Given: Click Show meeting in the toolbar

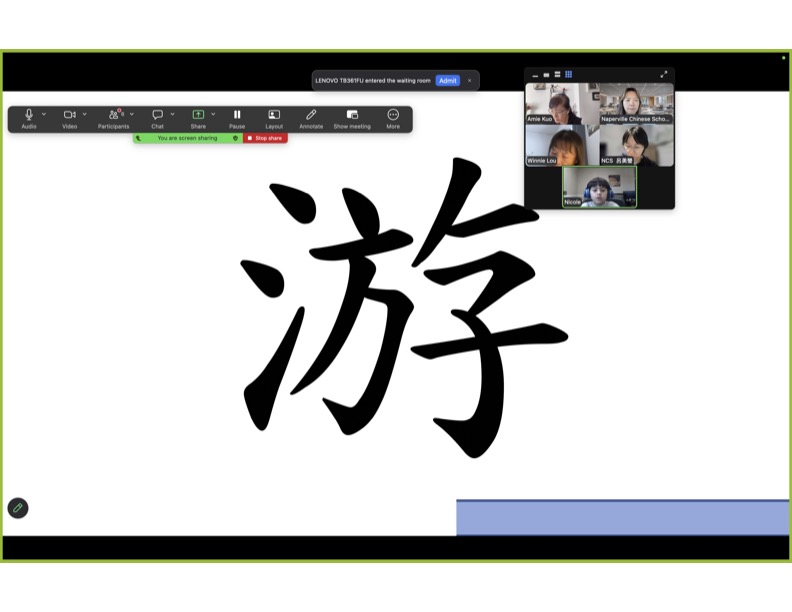Looking at the screenshot, I should pyautogui.click(x=352, y=119).
